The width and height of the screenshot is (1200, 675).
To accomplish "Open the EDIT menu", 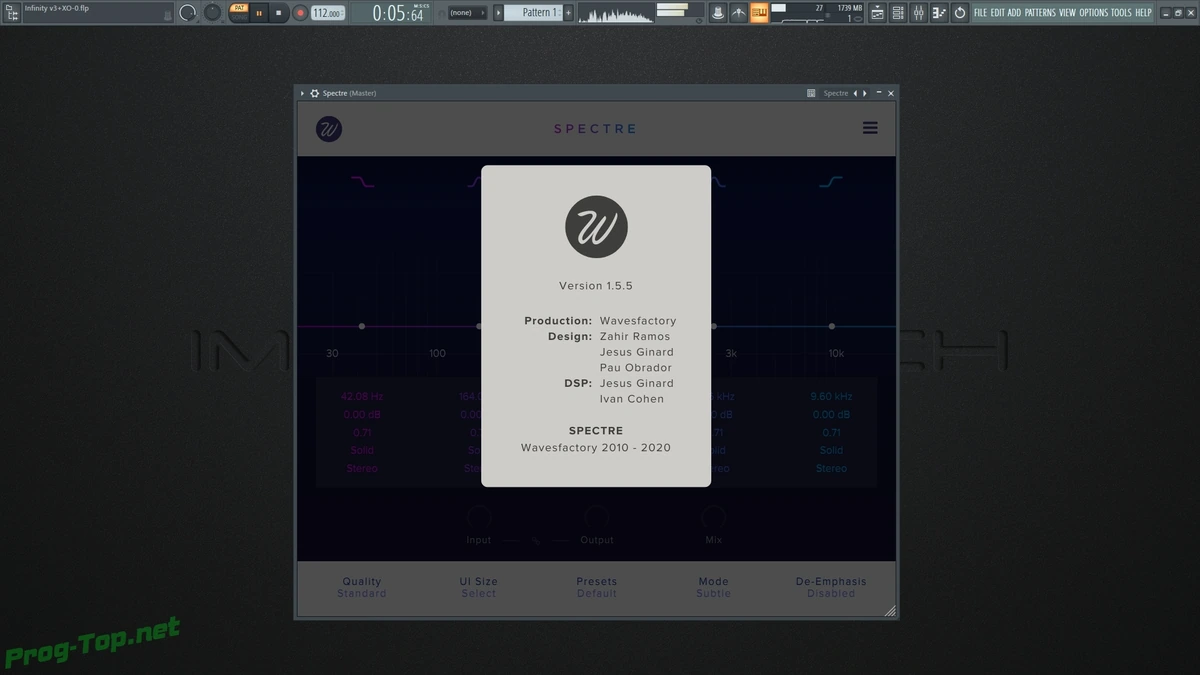I will [998, 13].
